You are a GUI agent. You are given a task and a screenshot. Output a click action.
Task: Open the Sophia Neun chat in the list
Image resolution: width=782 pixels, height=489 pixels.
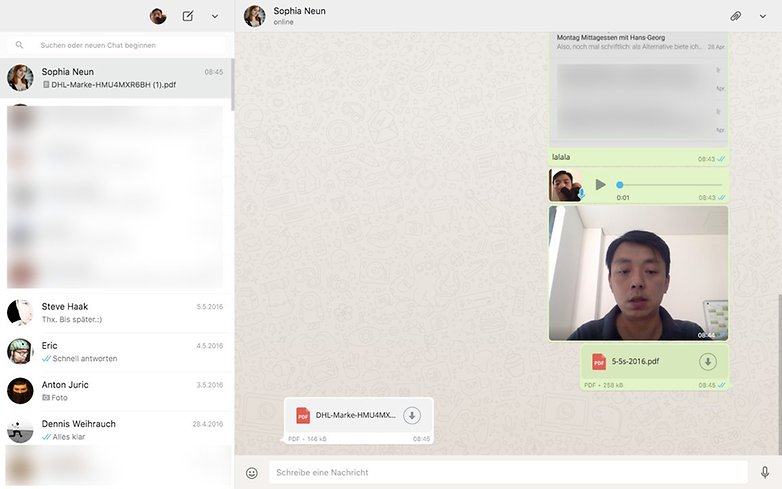click(x=116, y=78)
